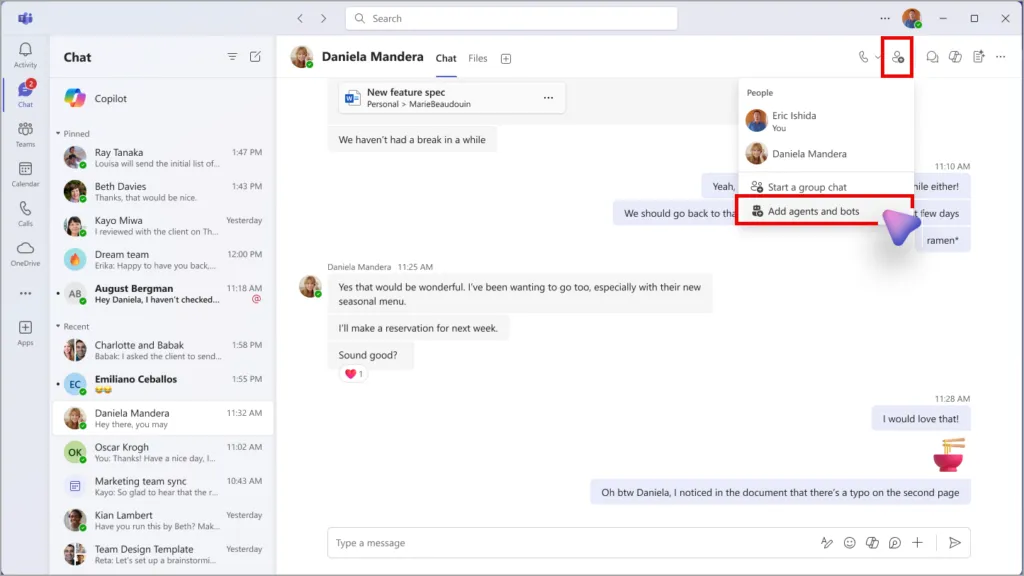The height and width of the screenshot is (576, 1024).
Task: Expand the call options dropdown chevron
Action: (878, 57)
